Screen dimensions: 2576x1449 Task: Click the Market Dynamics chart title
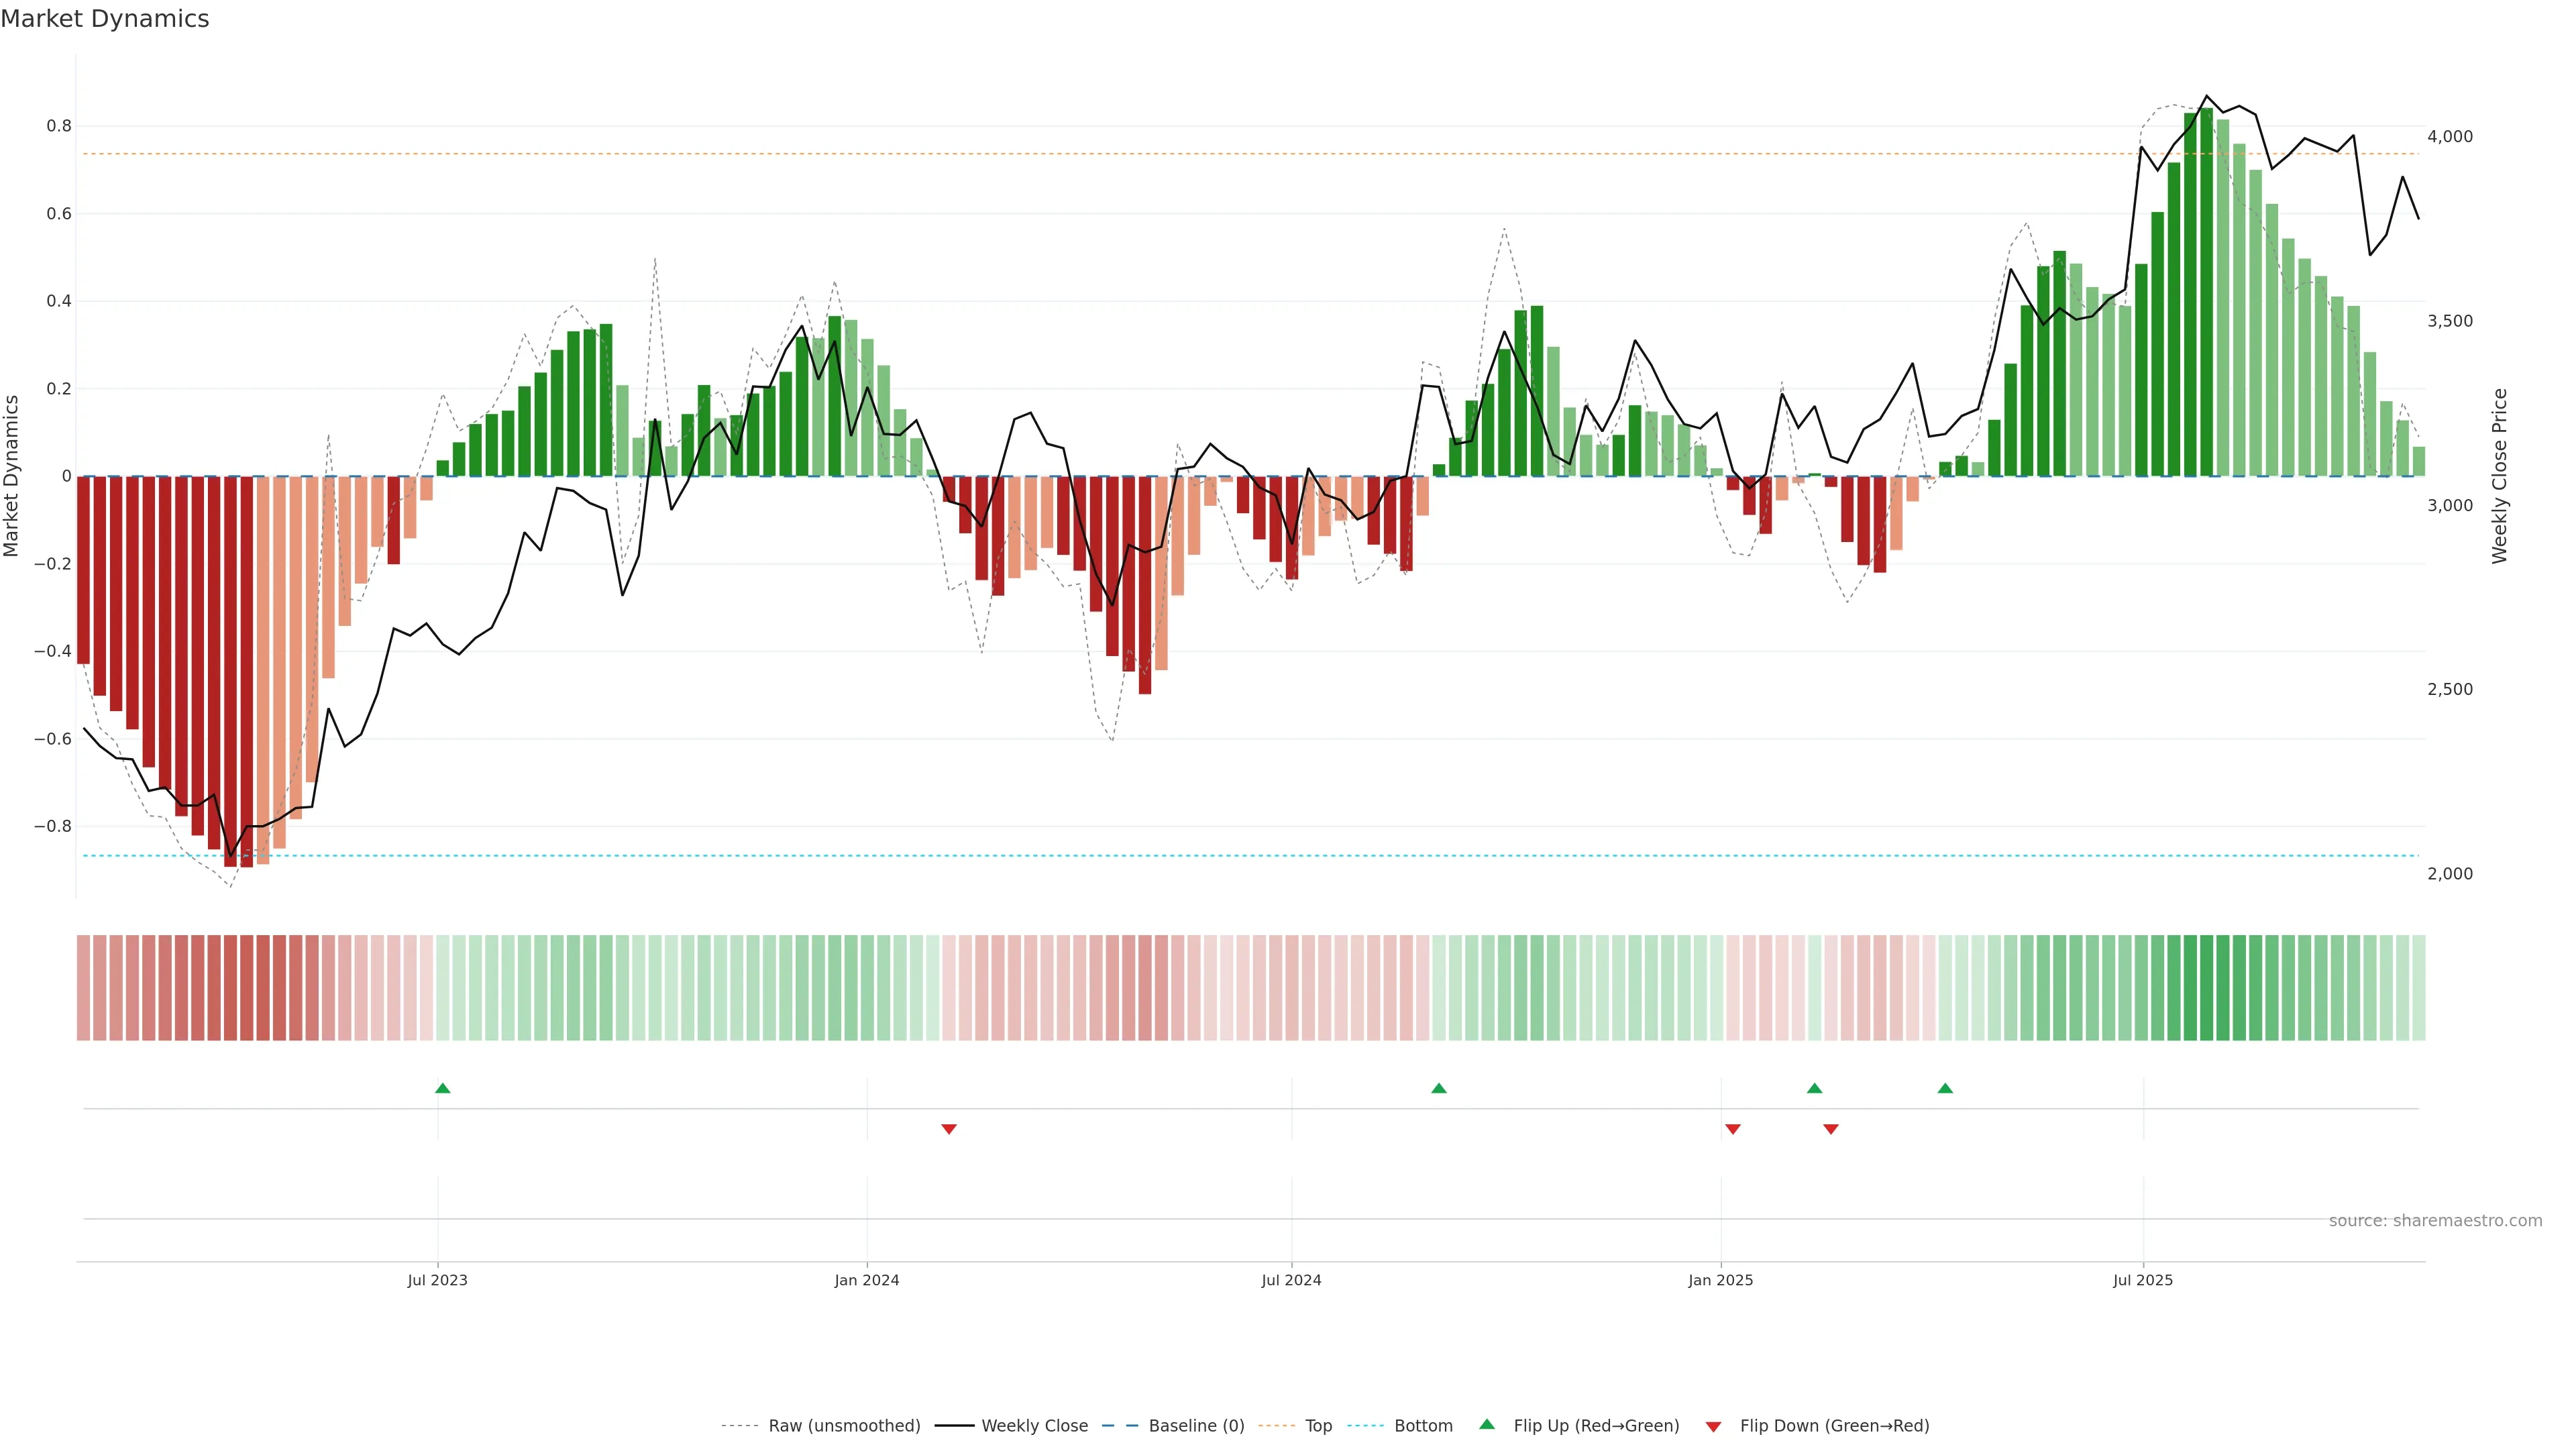pos(105,19)
